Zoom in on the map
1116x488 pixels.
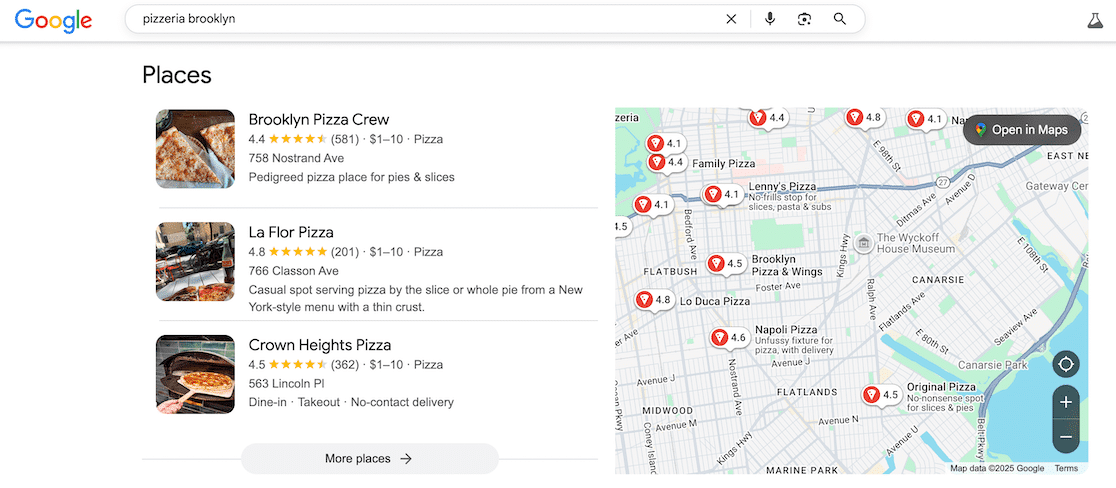pyautogui.click(x=1066, y=402)
